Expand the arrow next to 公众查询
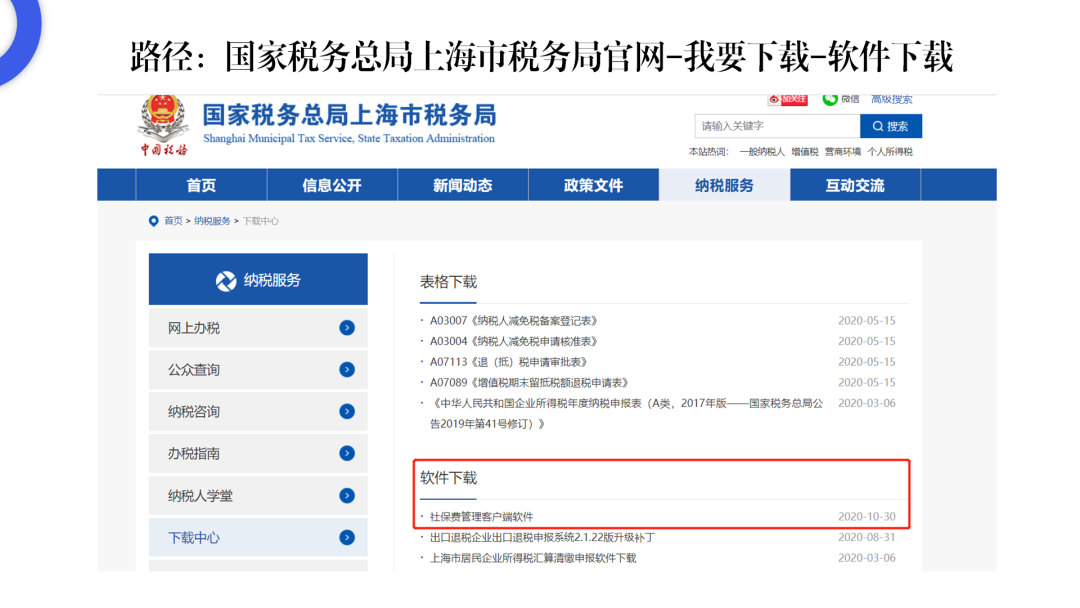 [x=347, y=370]
